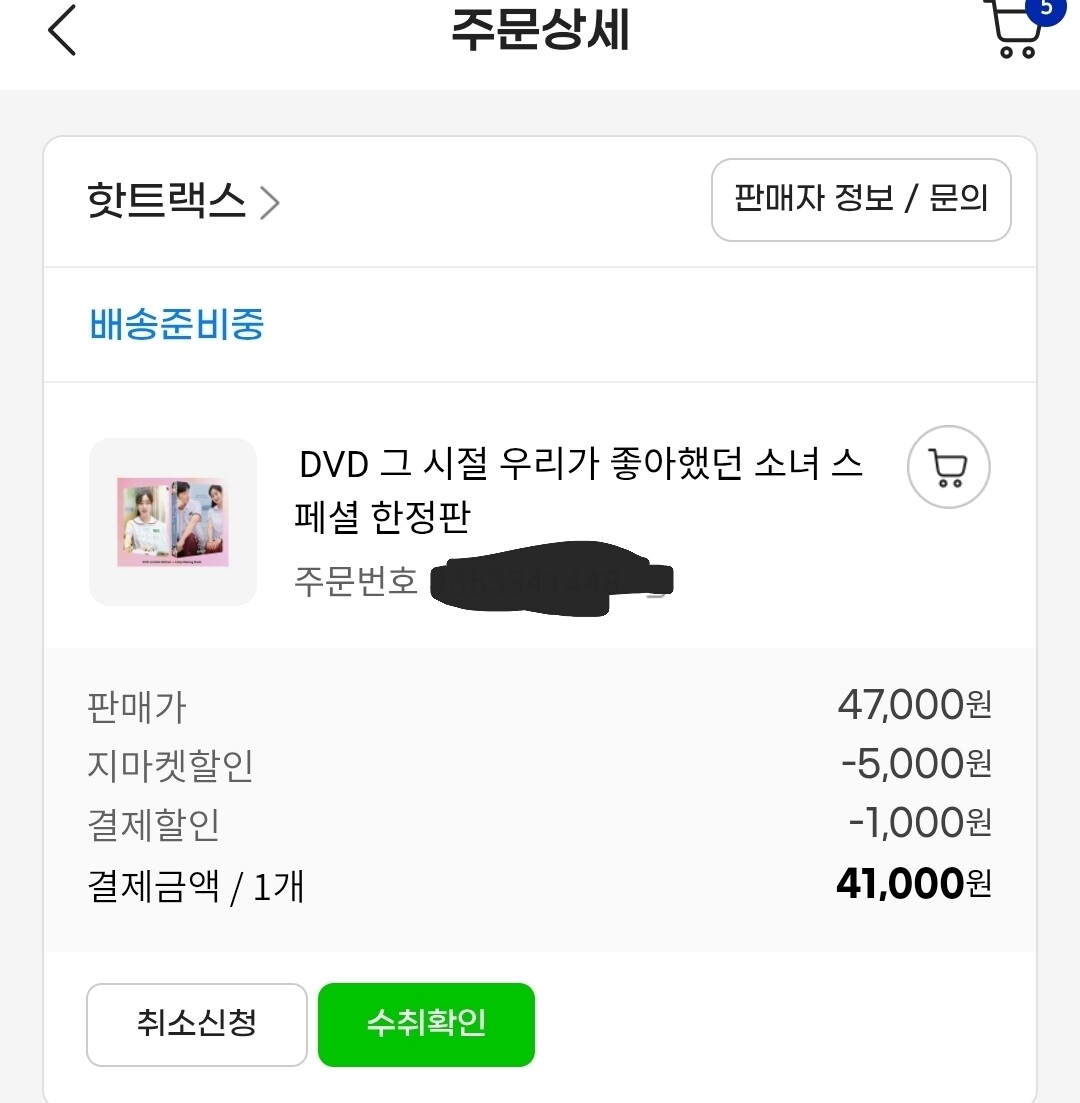Open the 핫트랙스 seller shop link
Viewport: 1080px width, 1103px height.
point(167,202)
